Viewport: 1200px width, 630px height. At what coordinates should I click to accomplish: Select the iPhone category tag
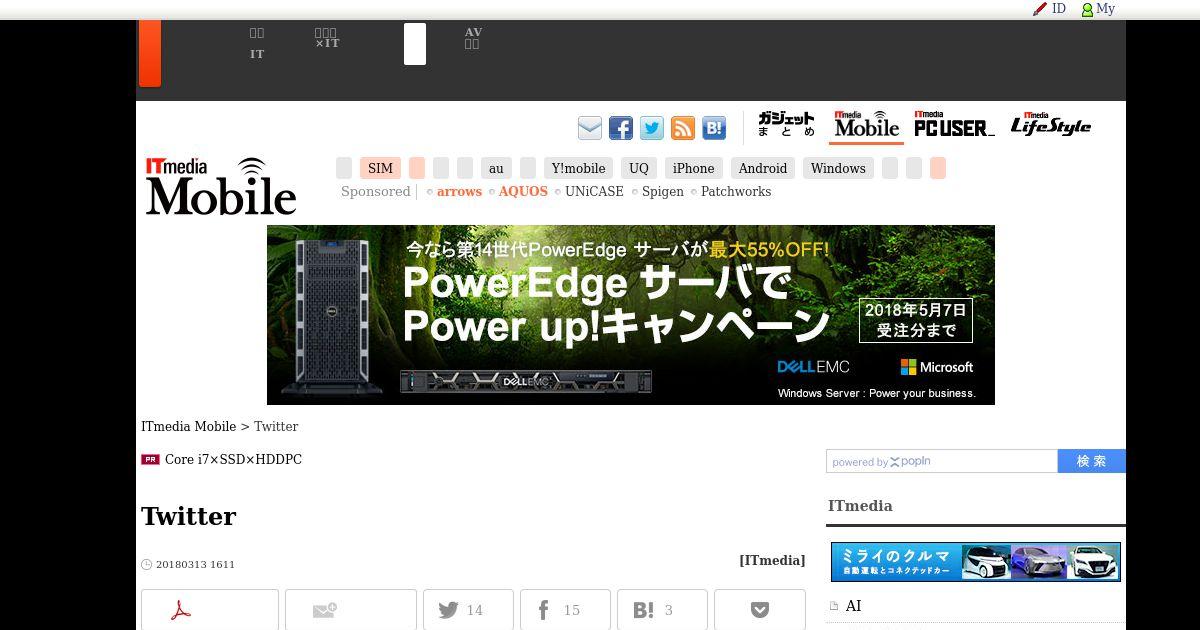tap(693, 168)
